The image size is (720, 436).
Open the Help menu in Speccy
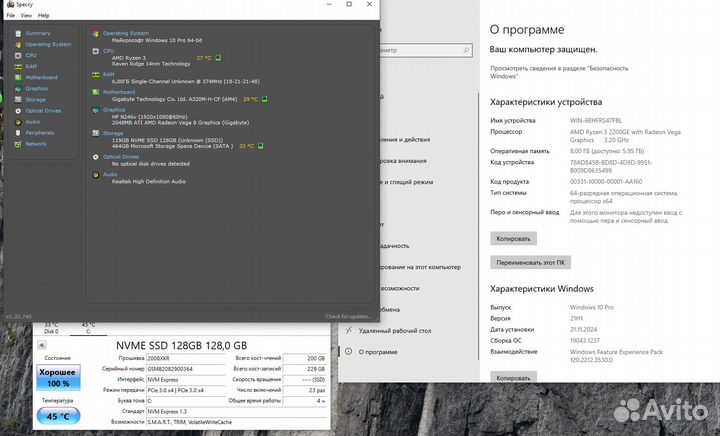click(43, 15)
